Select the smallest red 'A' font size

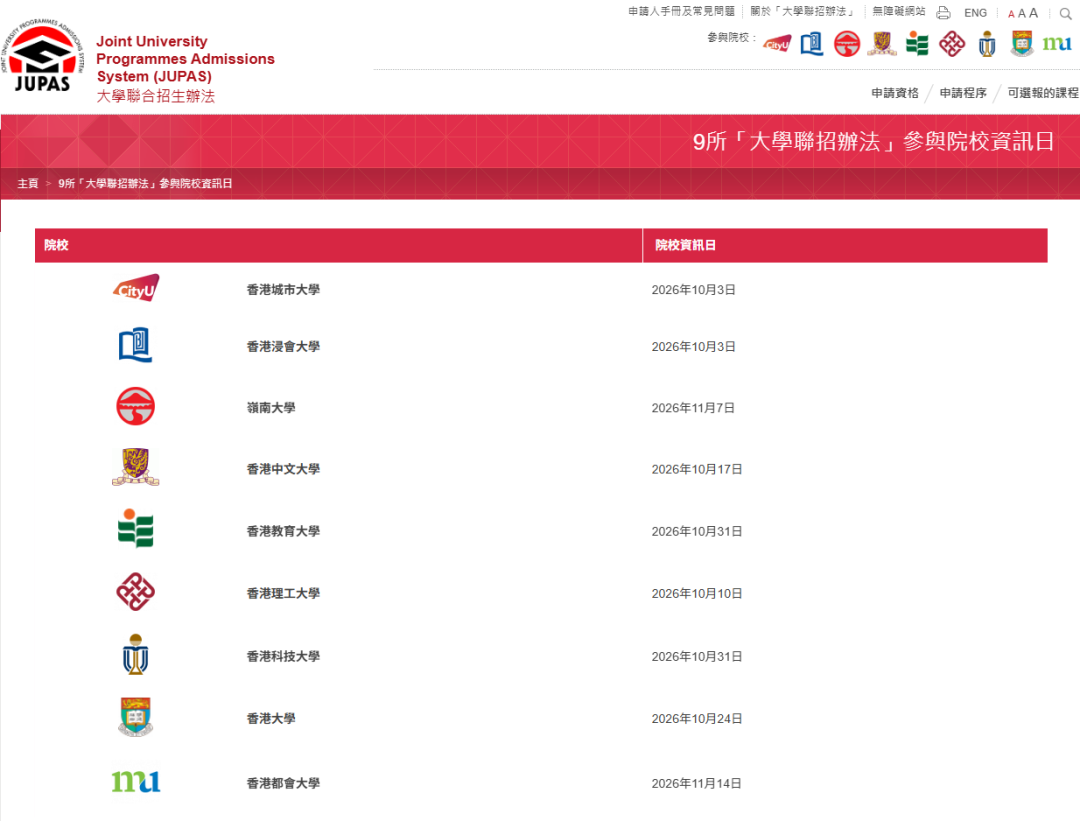1011,14
